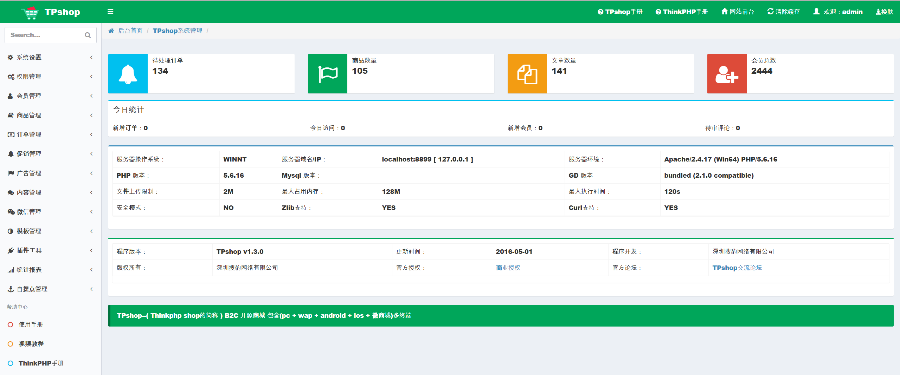Image resolution: width=900 pixels, height=375 pixels.
Task: Open the blue 官方授权 link
Action: (508, 268)
